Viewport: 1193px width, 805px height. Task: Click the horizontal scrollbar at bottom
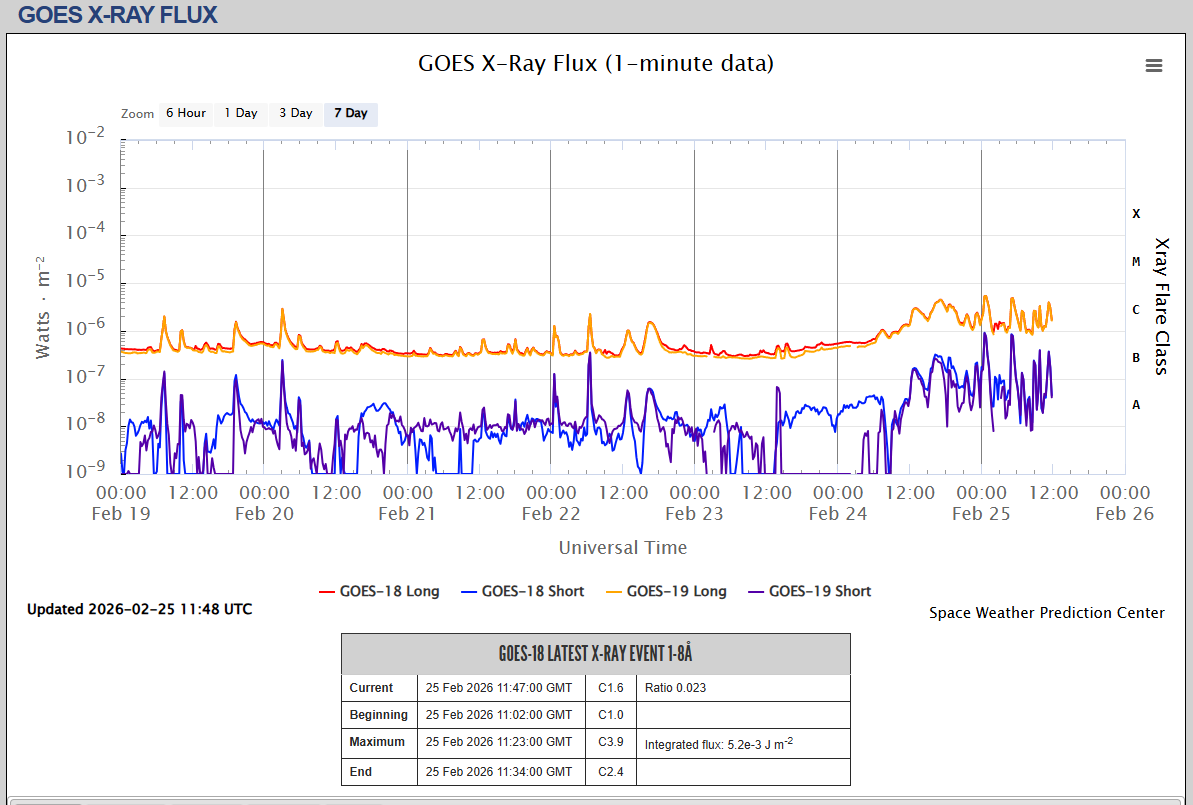tap(50, 801)
